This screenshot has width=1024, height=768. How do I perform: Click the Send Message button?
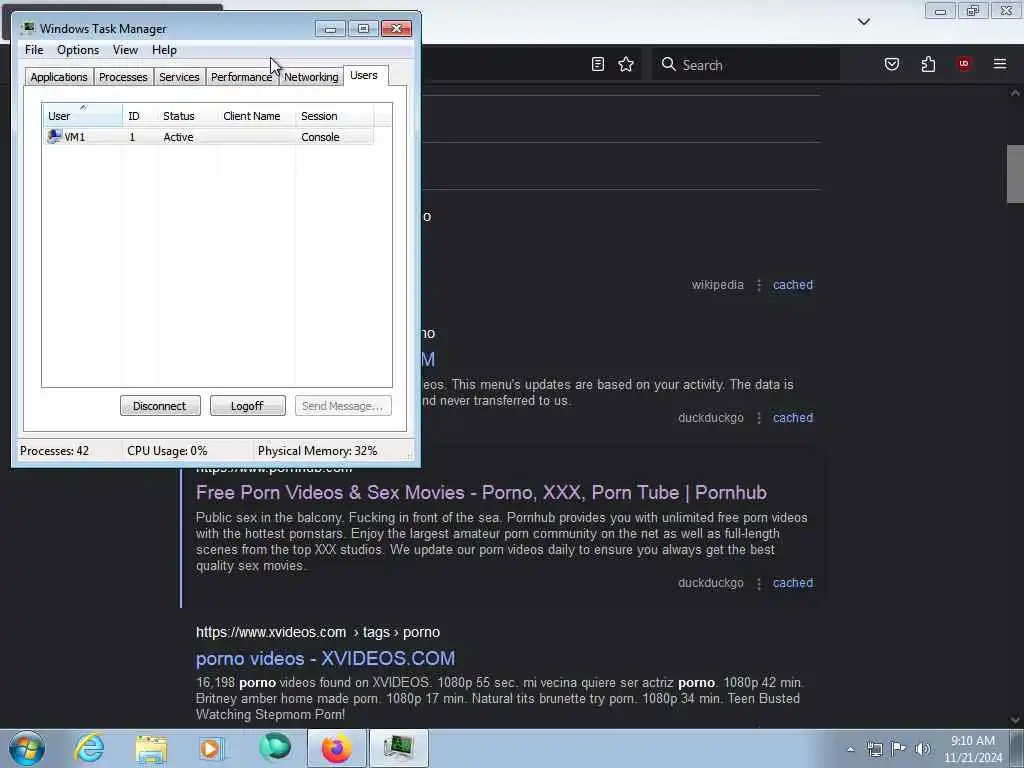coord(343,406)
